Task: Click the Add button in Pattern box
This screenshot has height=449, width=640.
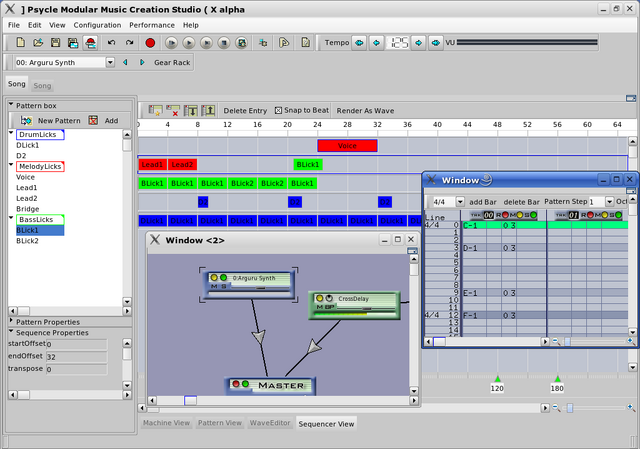Action: tap(111, 120)
